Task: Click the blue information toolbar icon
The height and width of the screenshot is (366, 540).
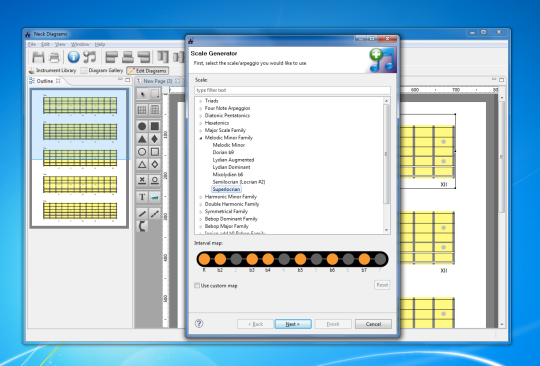Action: (73, 57)
